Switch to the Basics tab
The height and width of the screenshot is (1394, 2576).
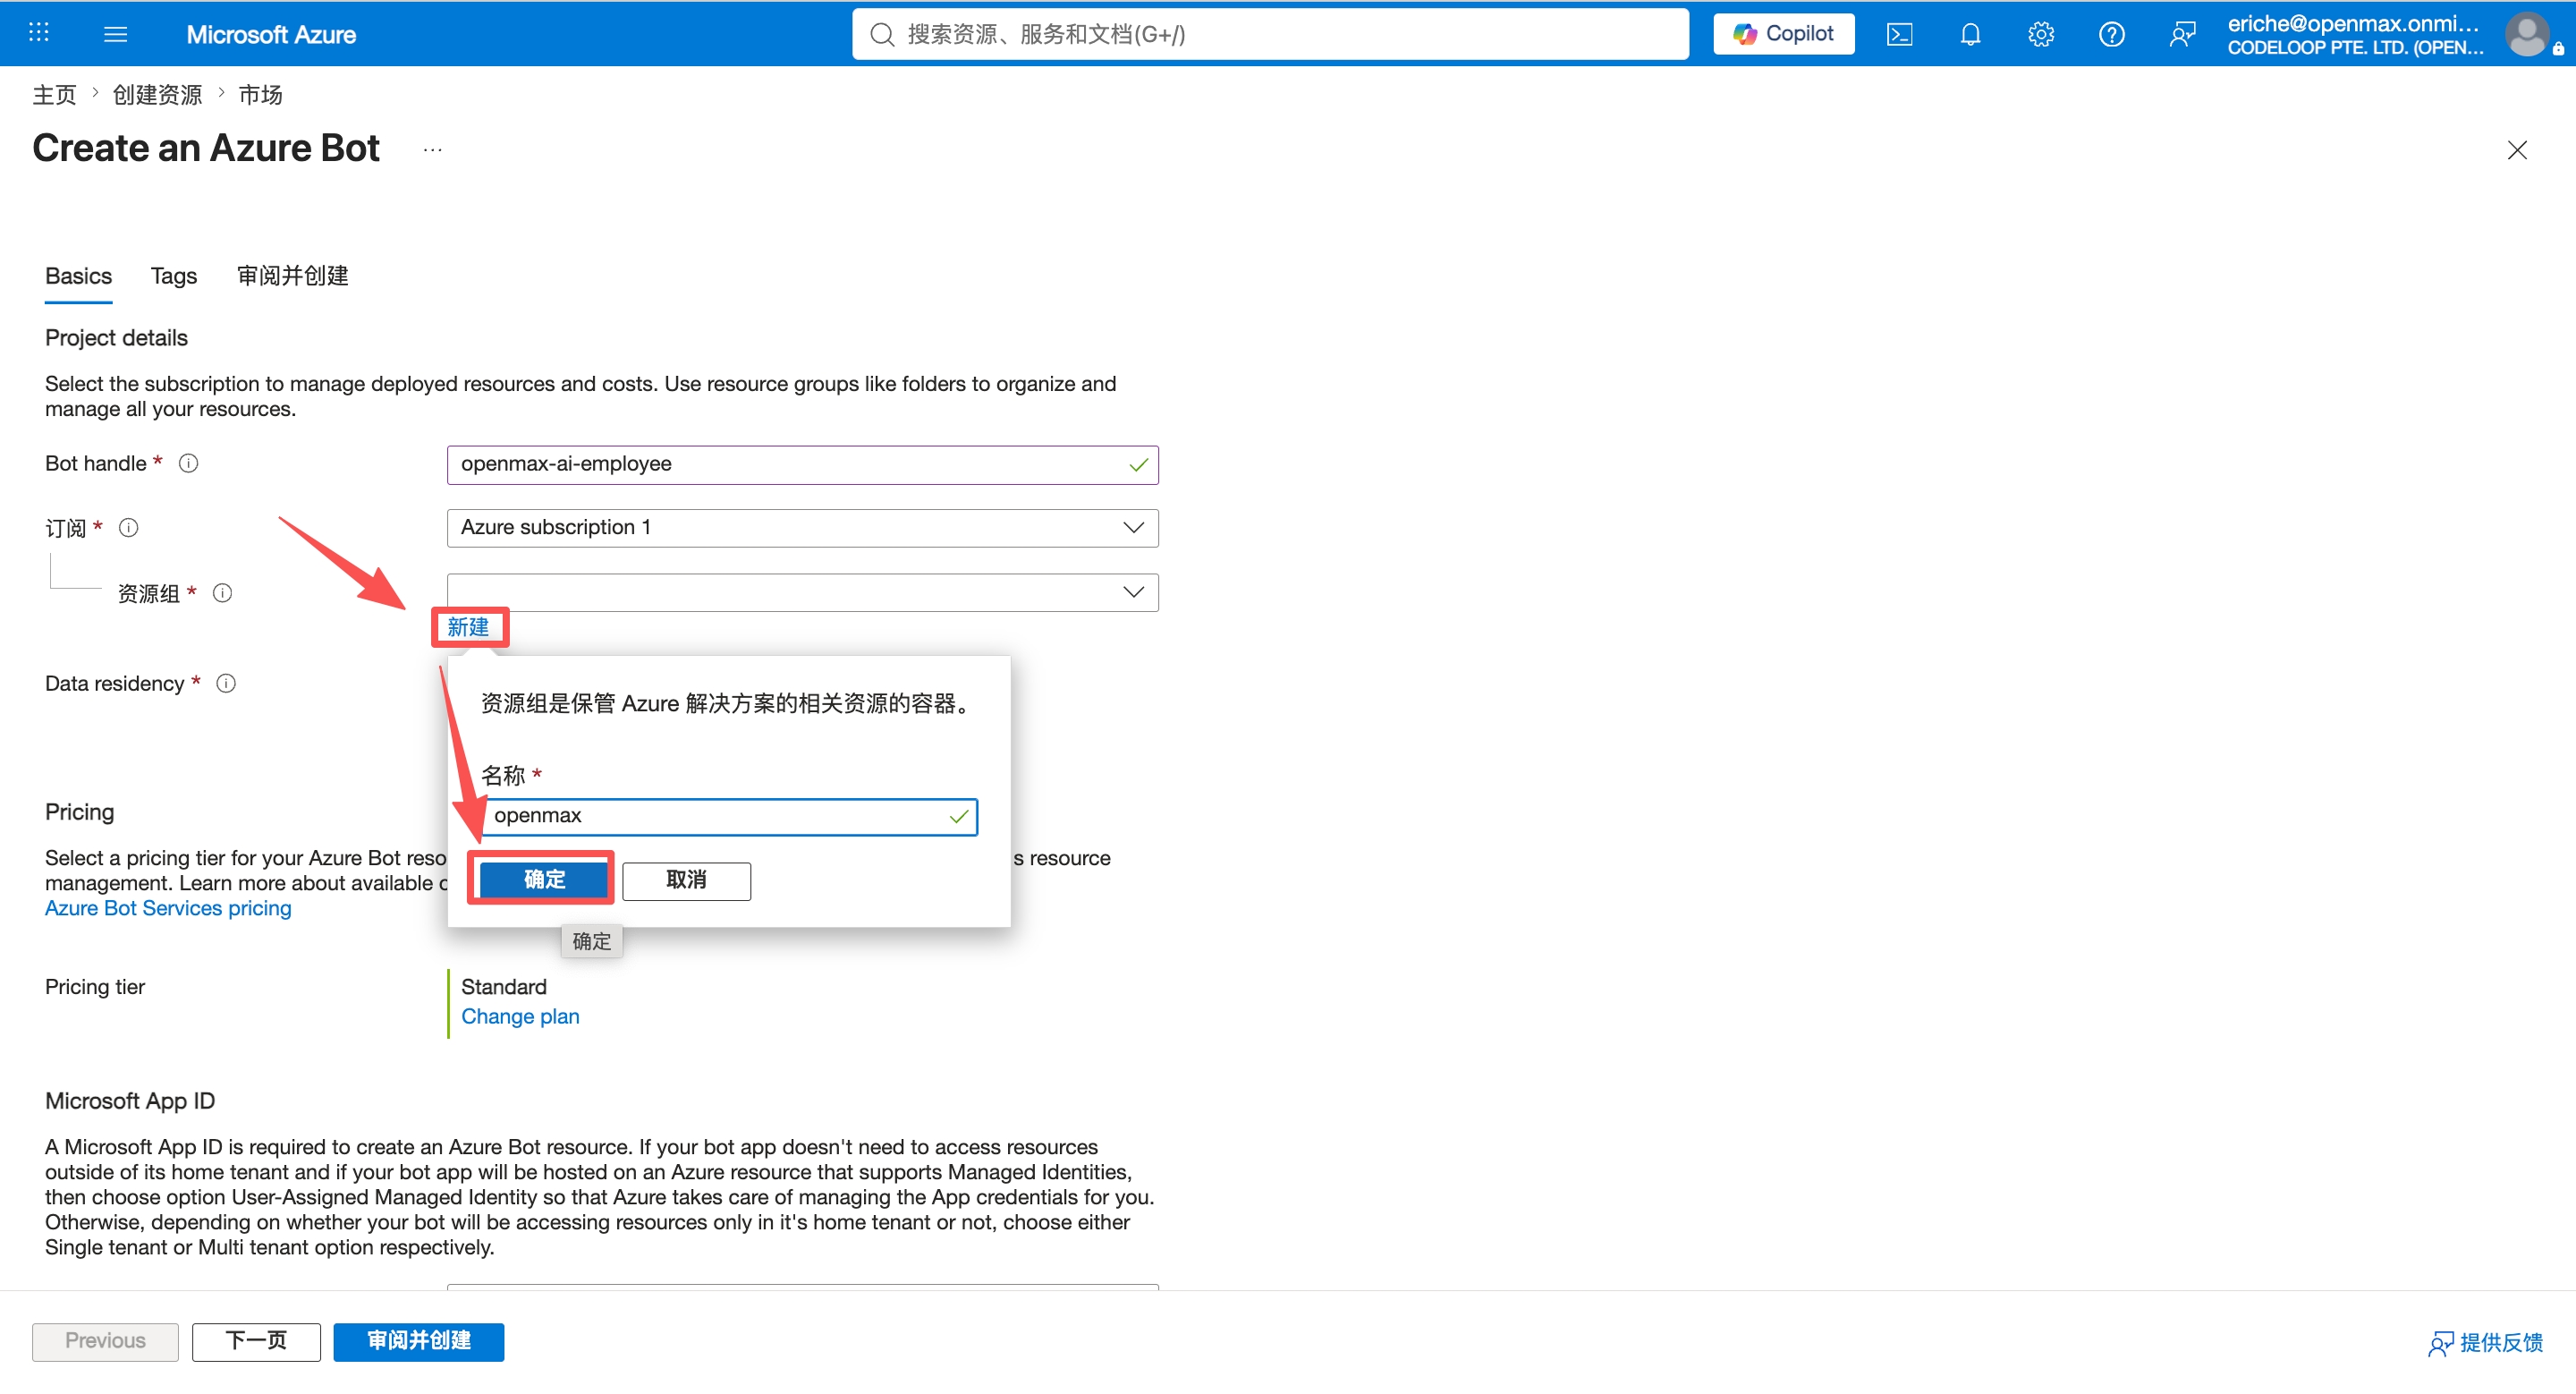click(78, 276)
